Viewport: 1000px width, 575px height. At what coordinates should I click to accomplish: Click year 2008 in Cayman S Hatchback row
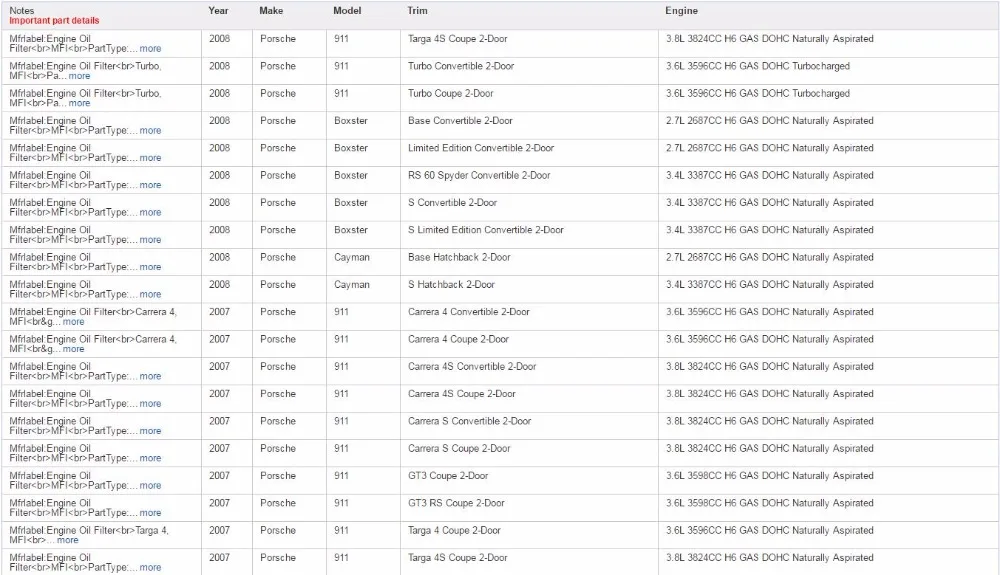coord(219,285)
